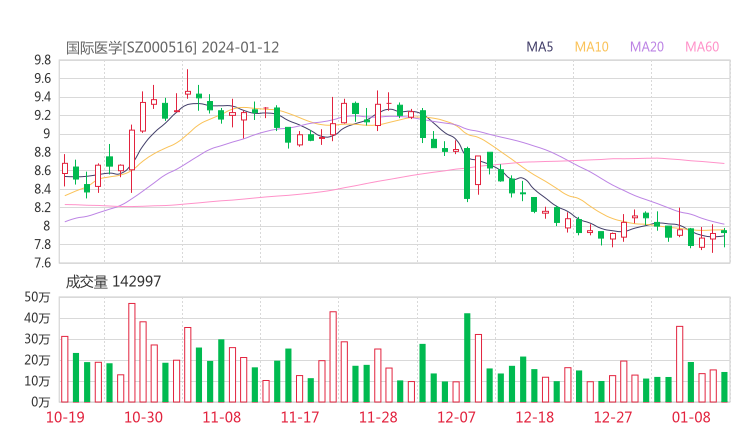
Task: Click the 8.2 price axis label
Action: pyautogui.click(x=42, y=208)
